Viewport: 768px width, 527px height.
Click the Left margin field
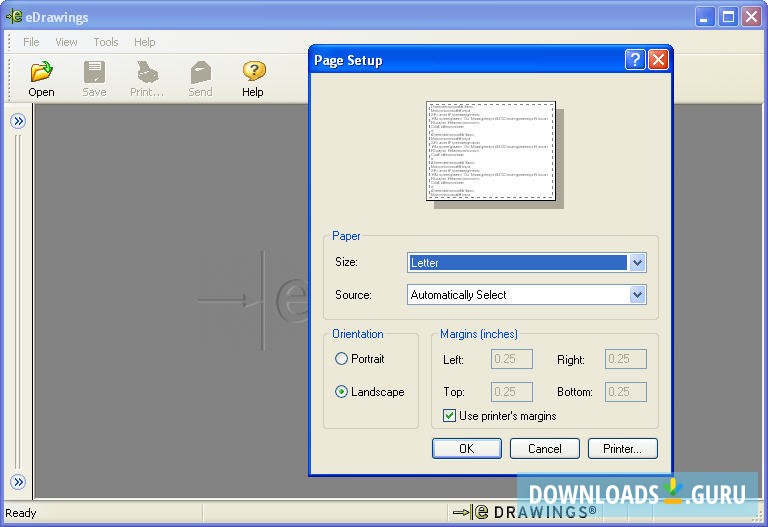coord(512,359)
